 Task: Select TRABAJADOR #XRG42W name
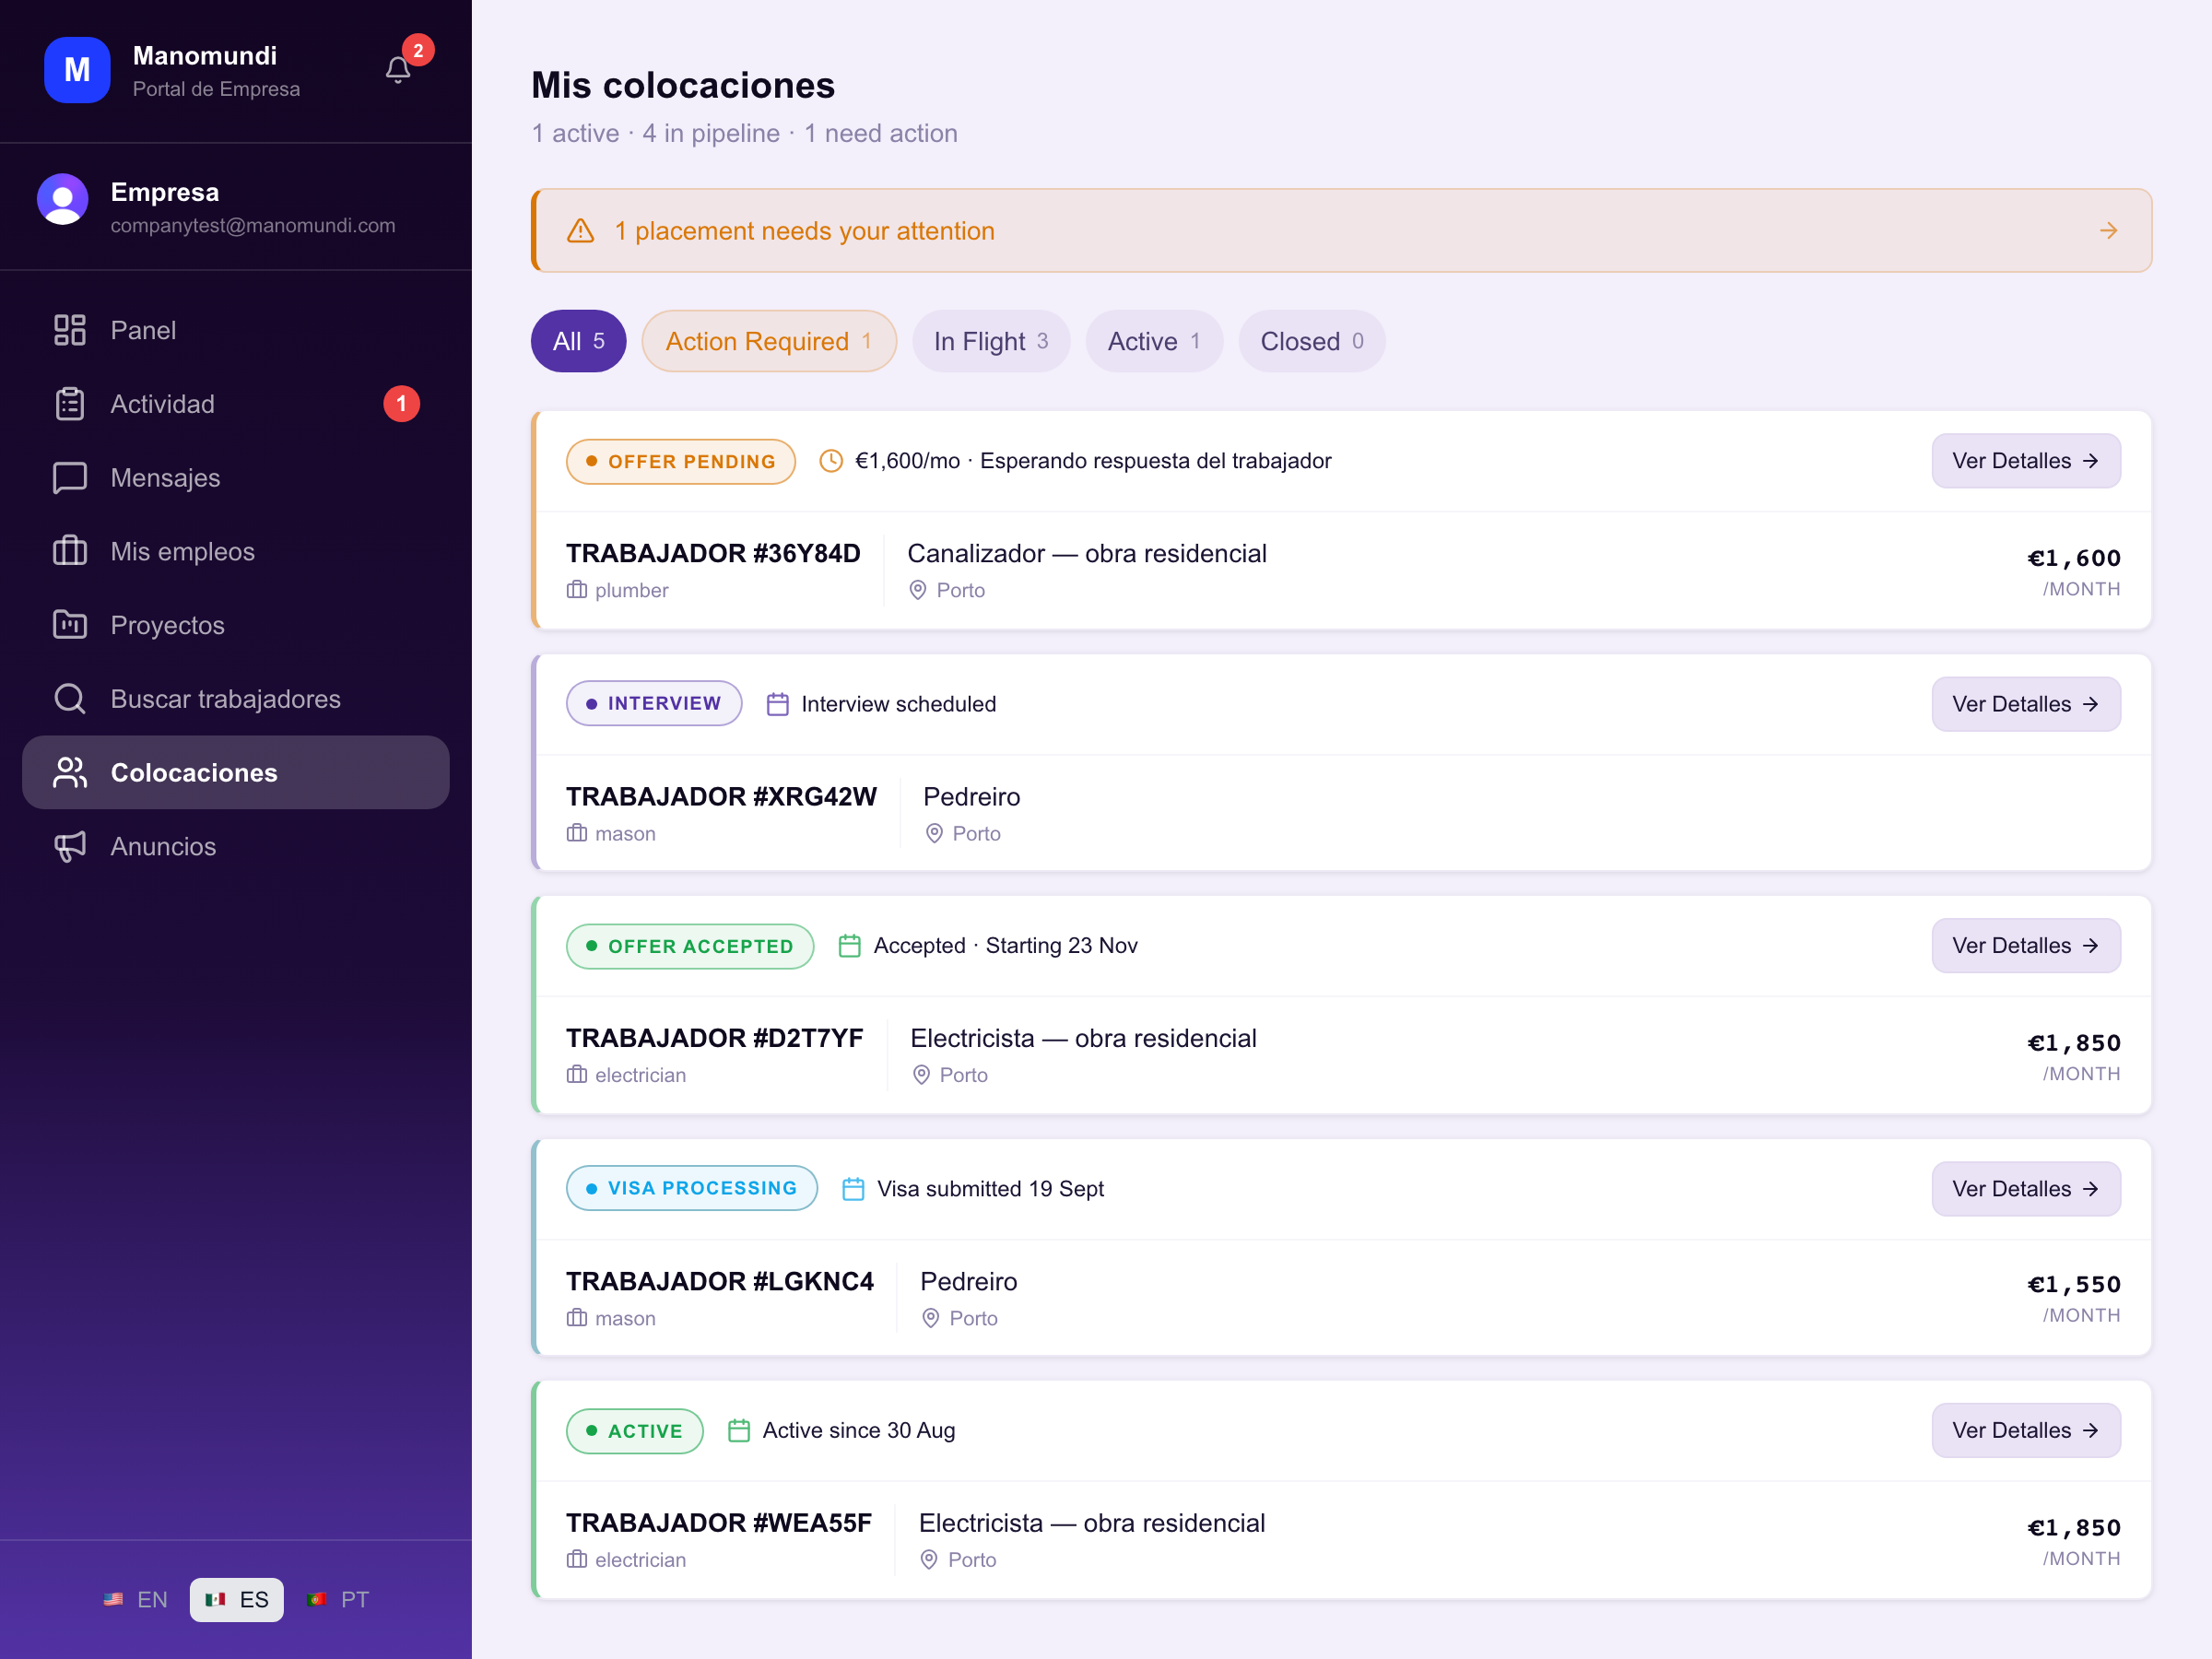point(721,796)
